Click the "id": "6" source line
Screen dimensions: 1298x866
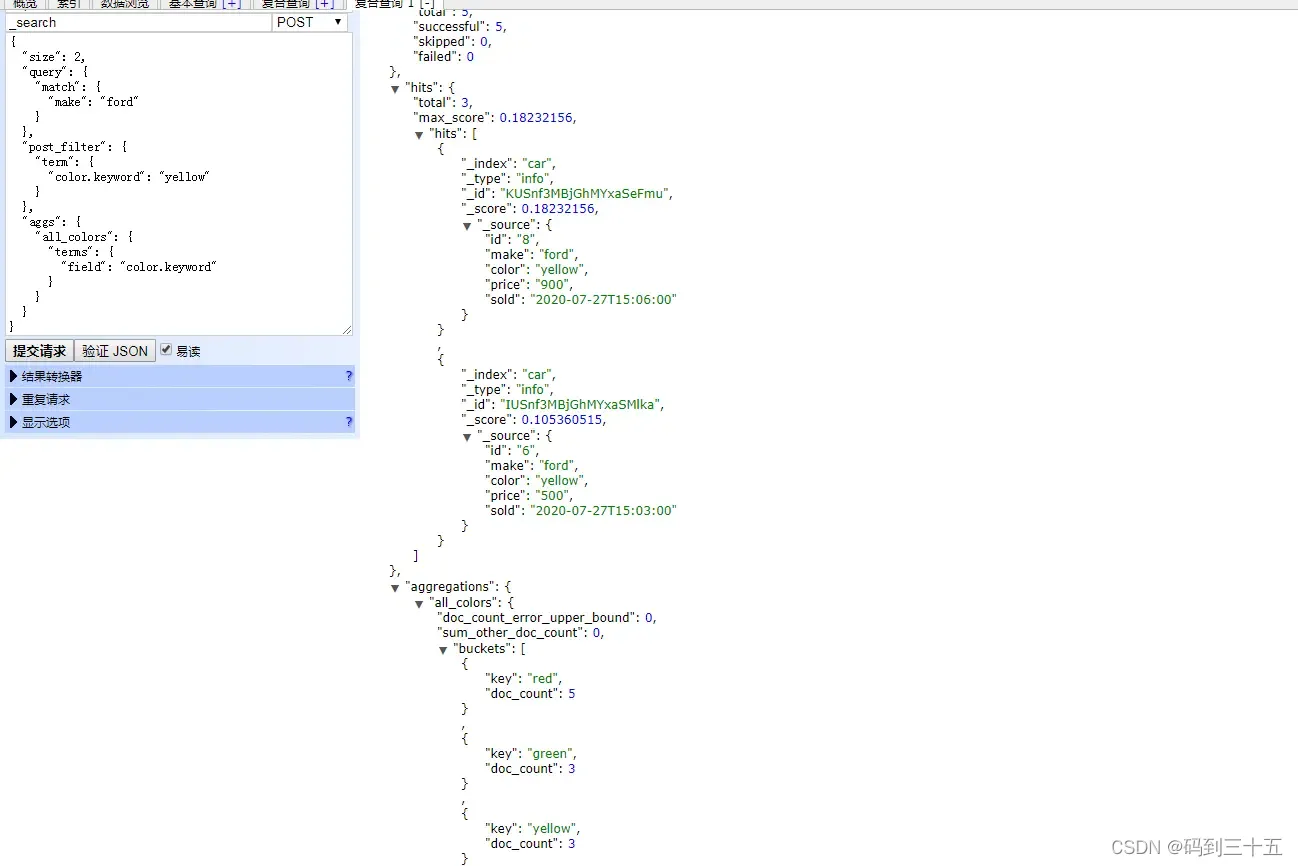point(512,451)
